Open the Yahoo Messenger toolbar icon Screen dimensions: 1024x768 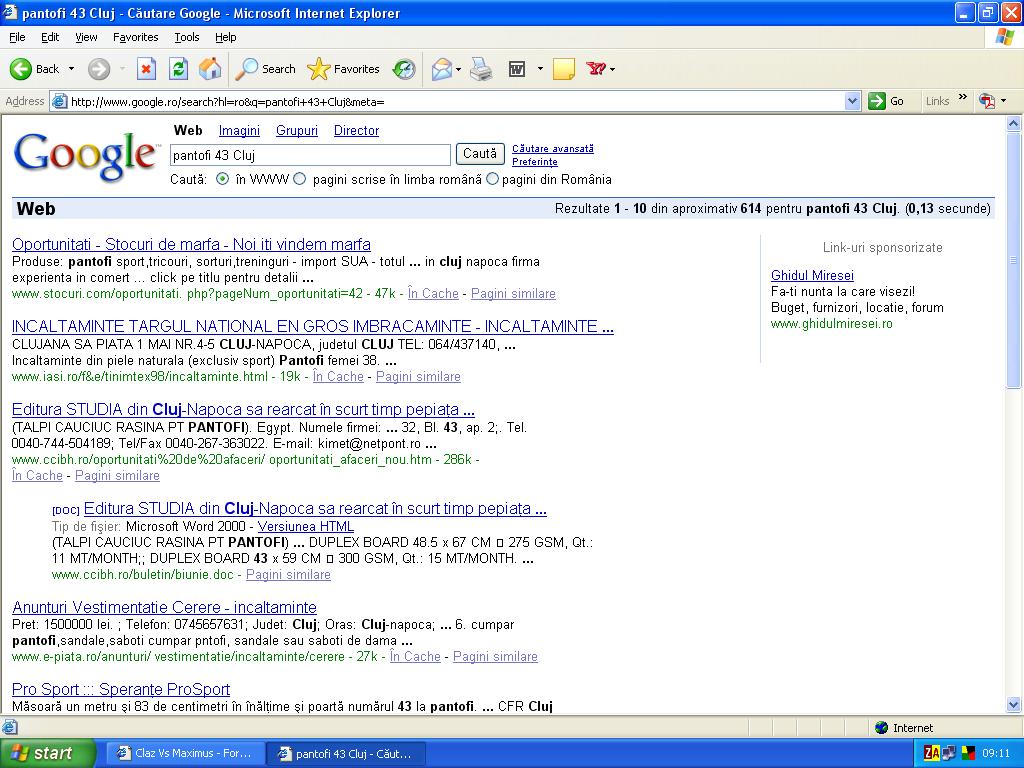pyautogui.click(x=596, y=69)
